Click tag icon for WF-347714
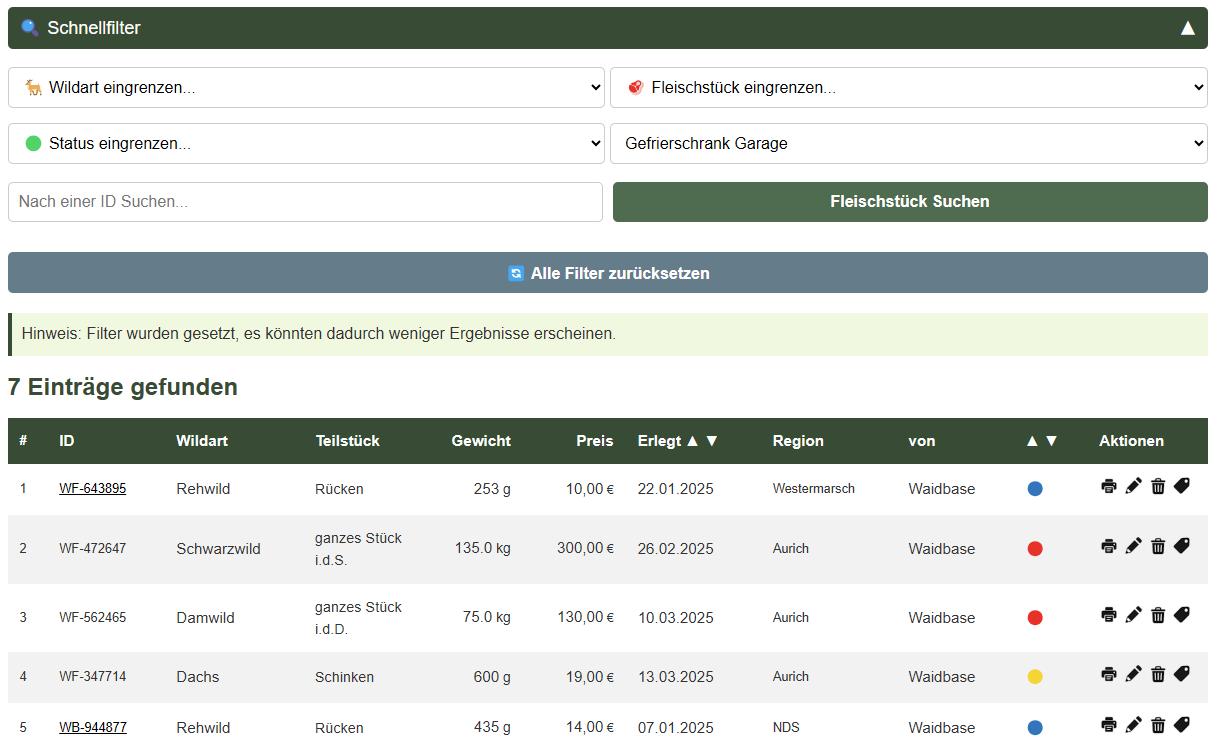 tap(1182, 674)
